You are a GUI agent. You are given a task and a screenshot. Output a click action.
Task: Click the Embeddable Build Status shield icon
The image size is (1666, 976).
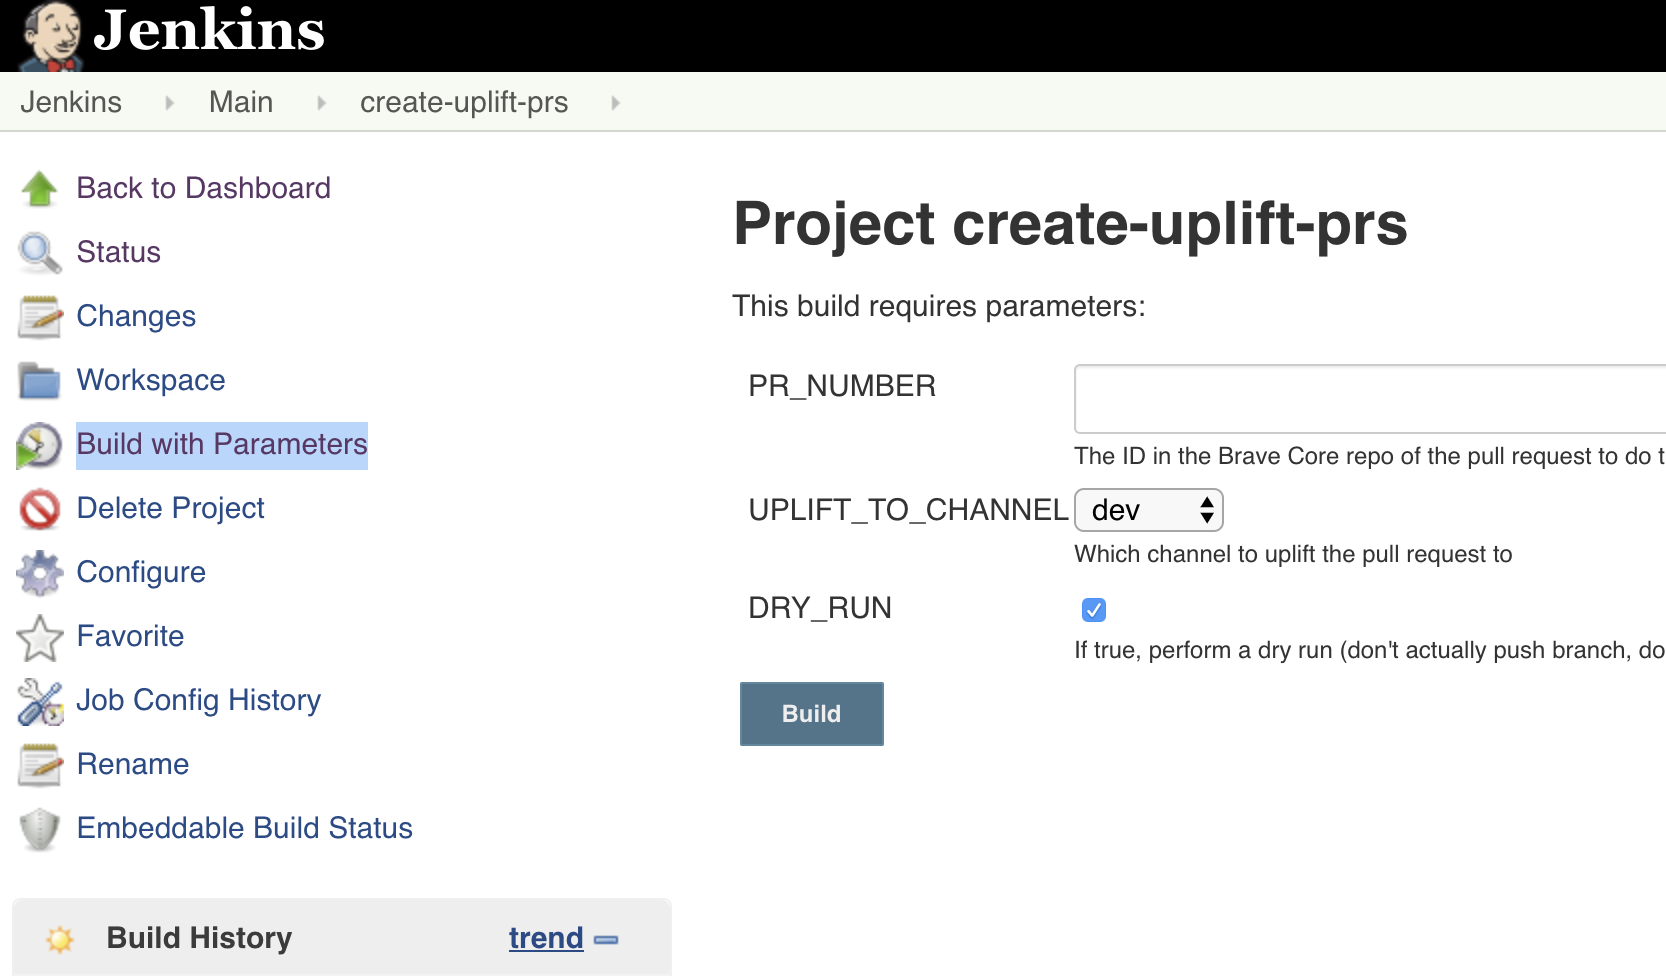[x=39, y=829]
